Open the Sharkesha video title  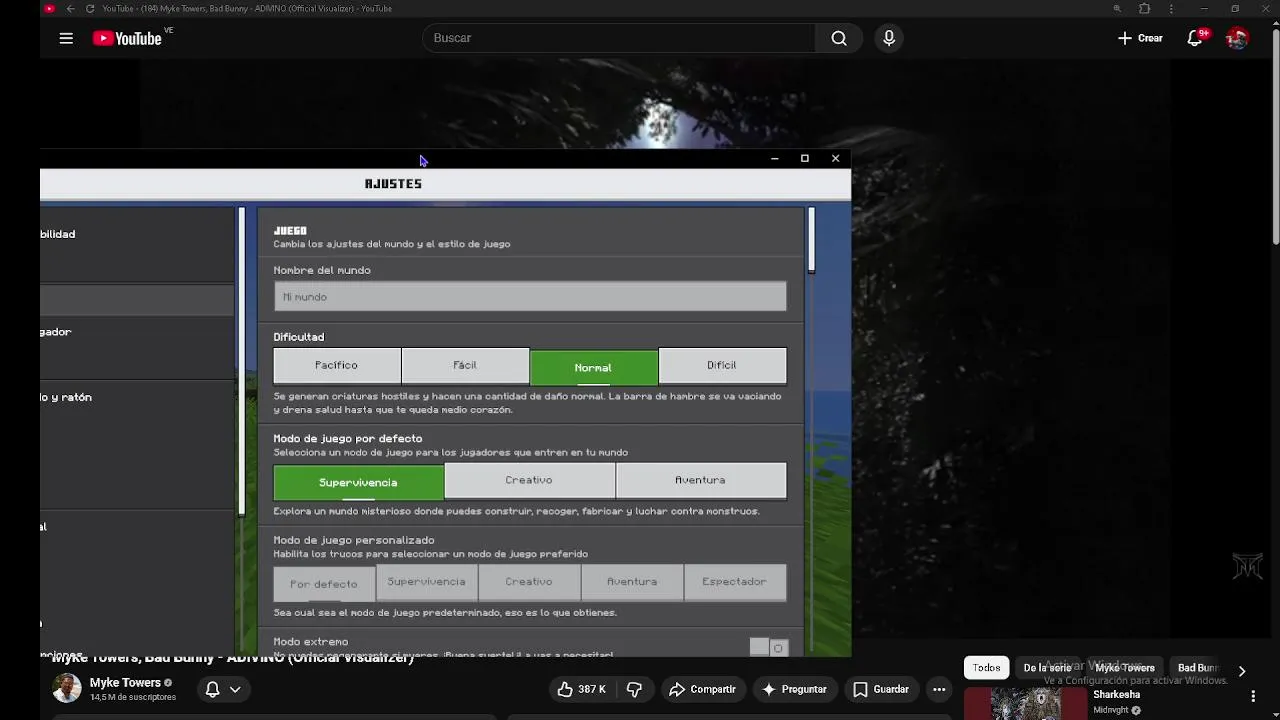[x=1116, y=695]
